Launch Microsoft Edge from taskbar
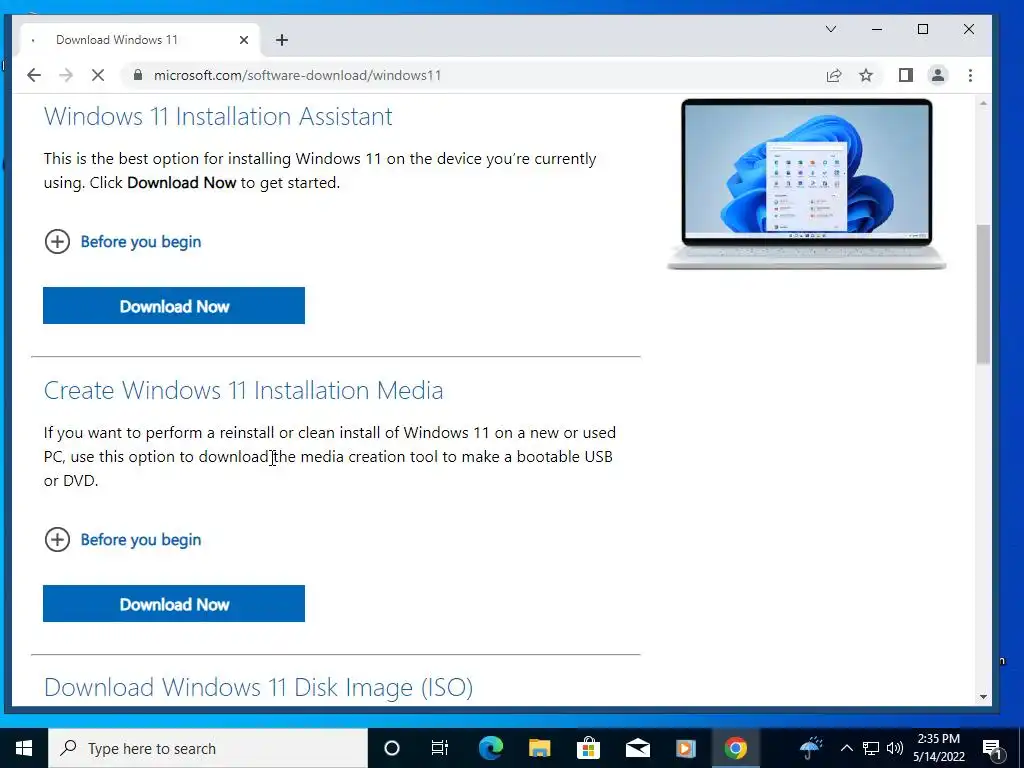Image resolution: width=1024 pixels, height=768 pixels. point(490,748)
